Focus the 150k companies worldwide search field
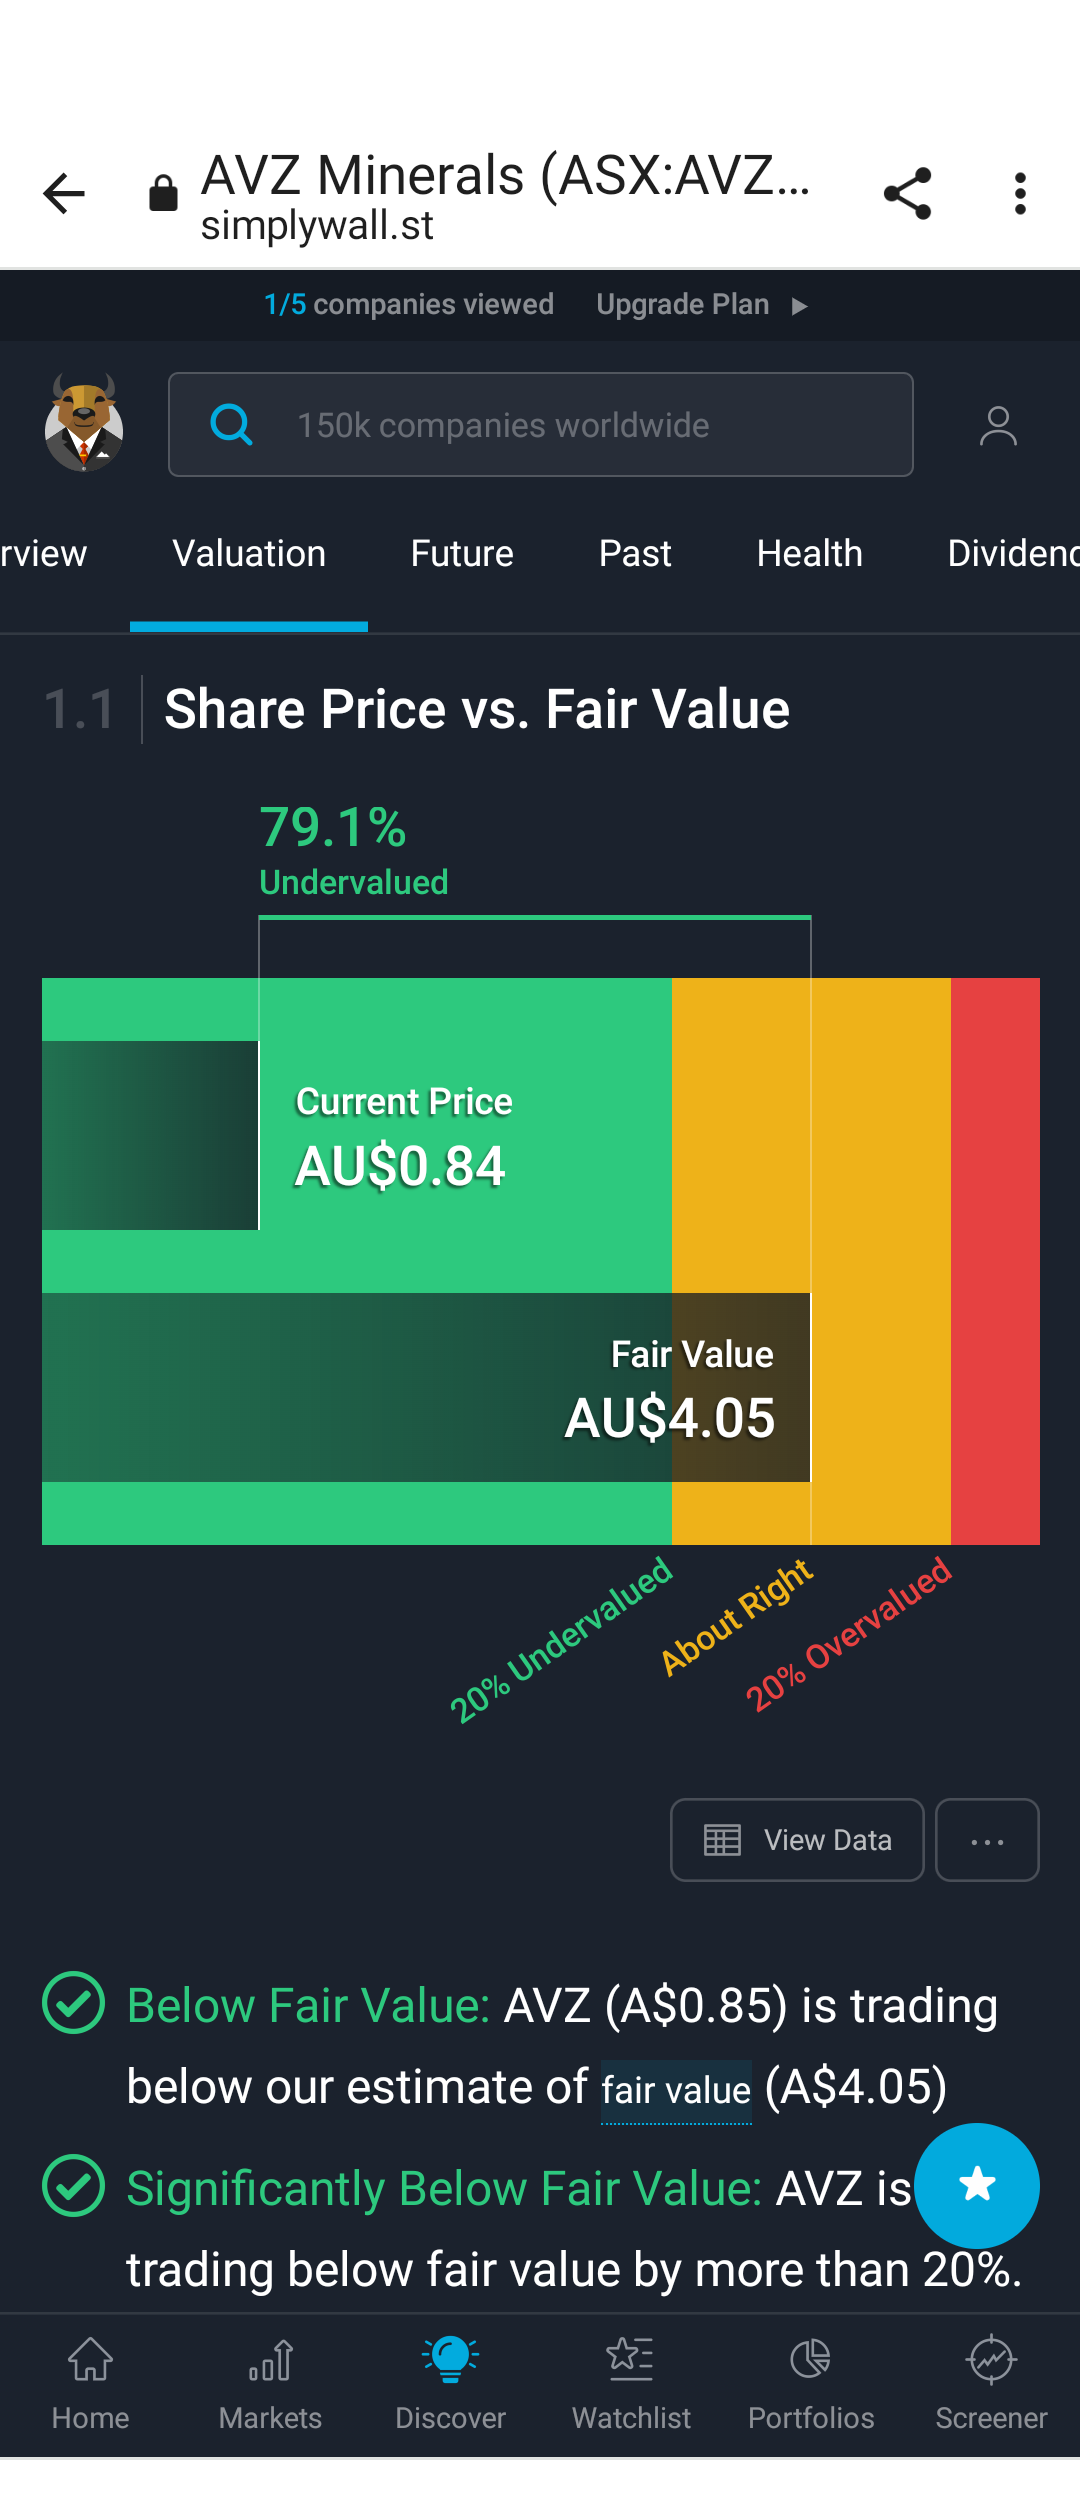The height and width of the screenshot is (2520, 1080). pyautogui.click(x=541, y=425)
